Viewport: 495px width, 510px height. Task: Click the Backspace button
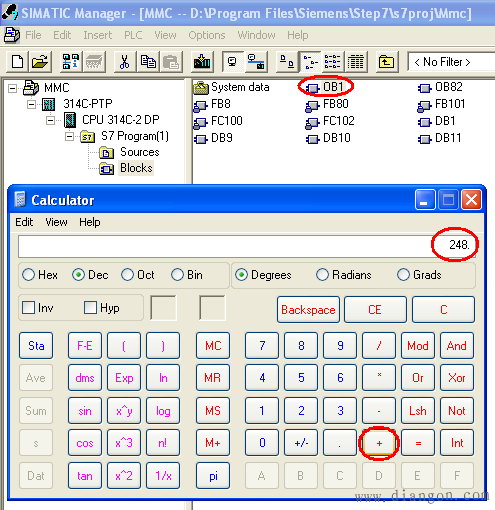(x=308, y=310)
